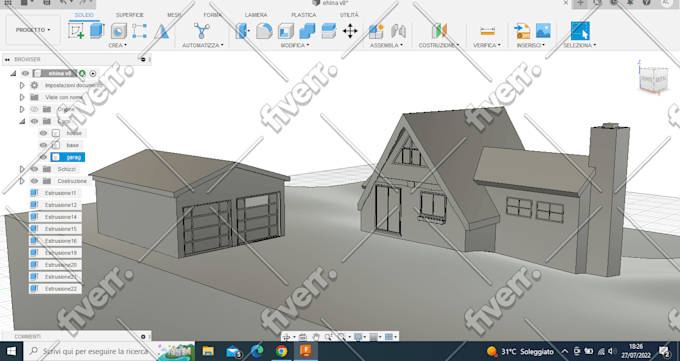Expand the Costruzione folder in browser
680x361 pixels.
(x=22, y=181)
